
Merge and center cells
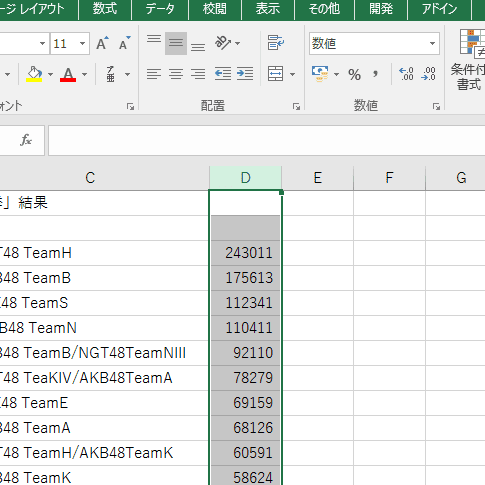click(276, 74)
